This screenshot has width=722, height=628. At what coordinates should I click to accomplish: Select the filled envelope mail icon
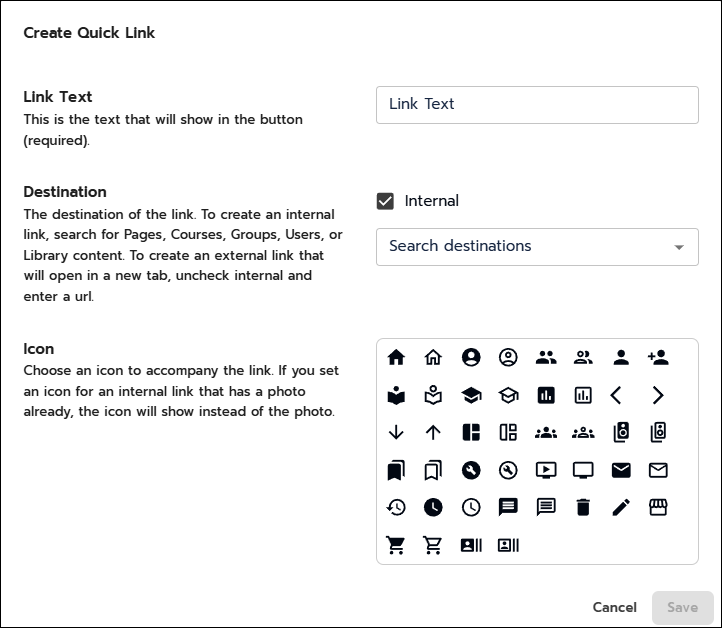pyautogui.click(x=621, y=470)
